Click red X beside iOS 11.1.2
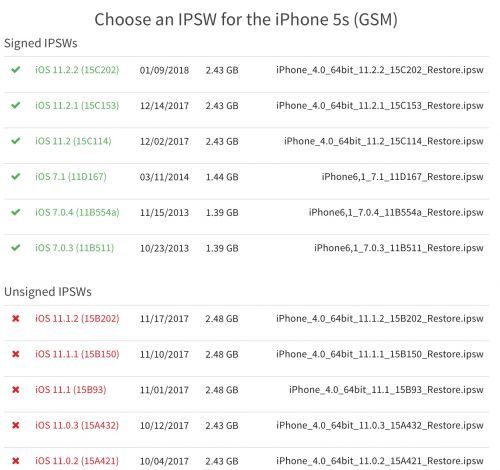The image size is (500, 470). [x=16, y=318]
